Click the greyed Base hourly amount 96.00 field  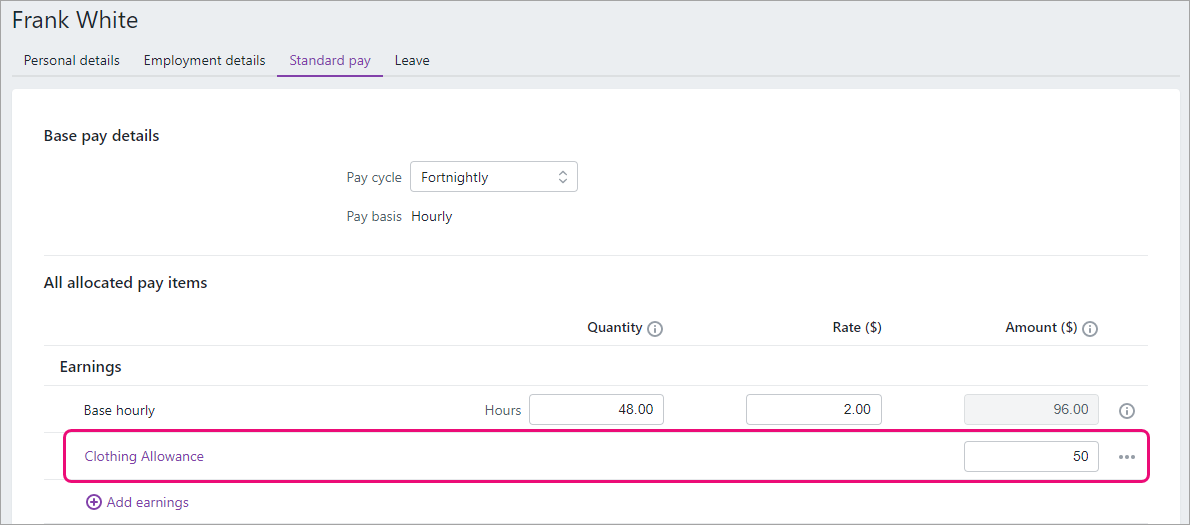point(1031,410)
